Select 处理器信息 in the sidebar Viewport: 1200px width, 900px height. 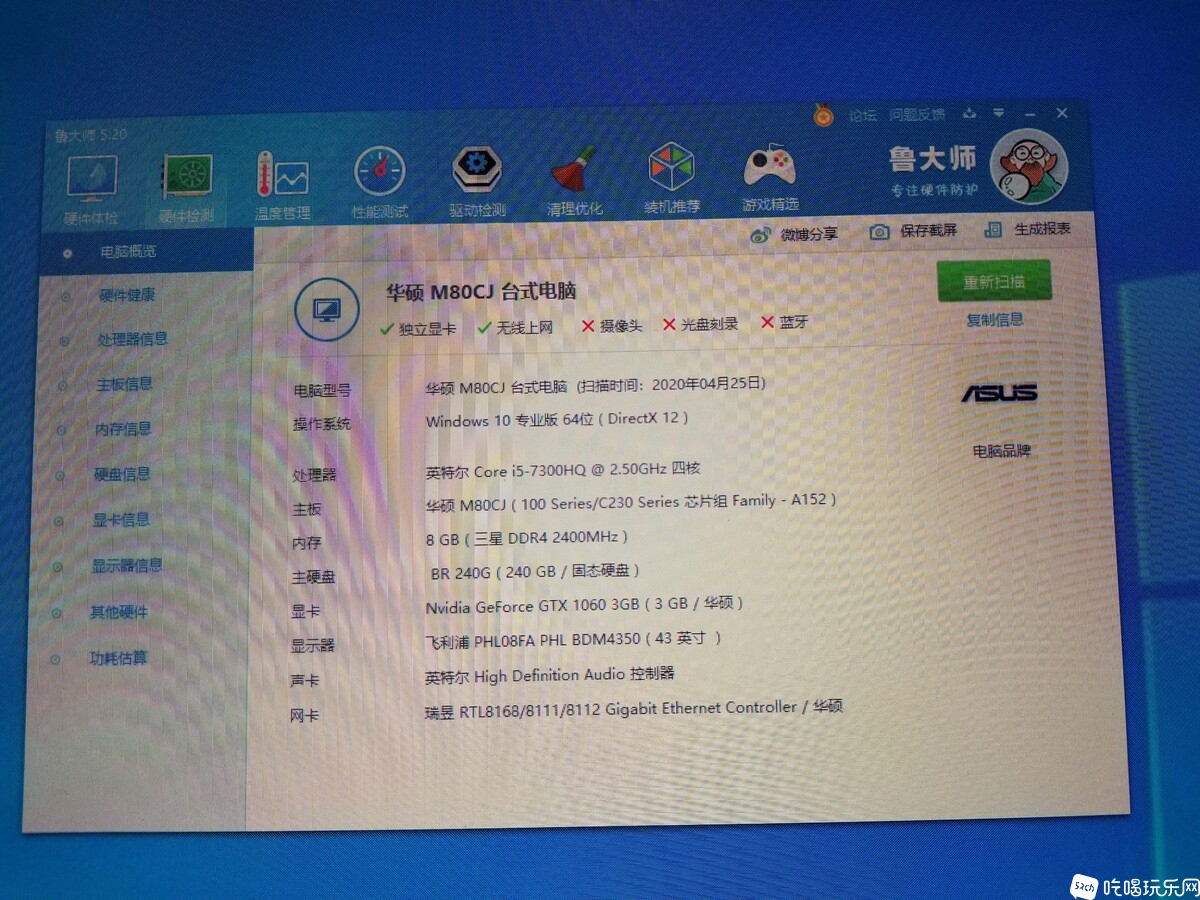tap(131, 339)
